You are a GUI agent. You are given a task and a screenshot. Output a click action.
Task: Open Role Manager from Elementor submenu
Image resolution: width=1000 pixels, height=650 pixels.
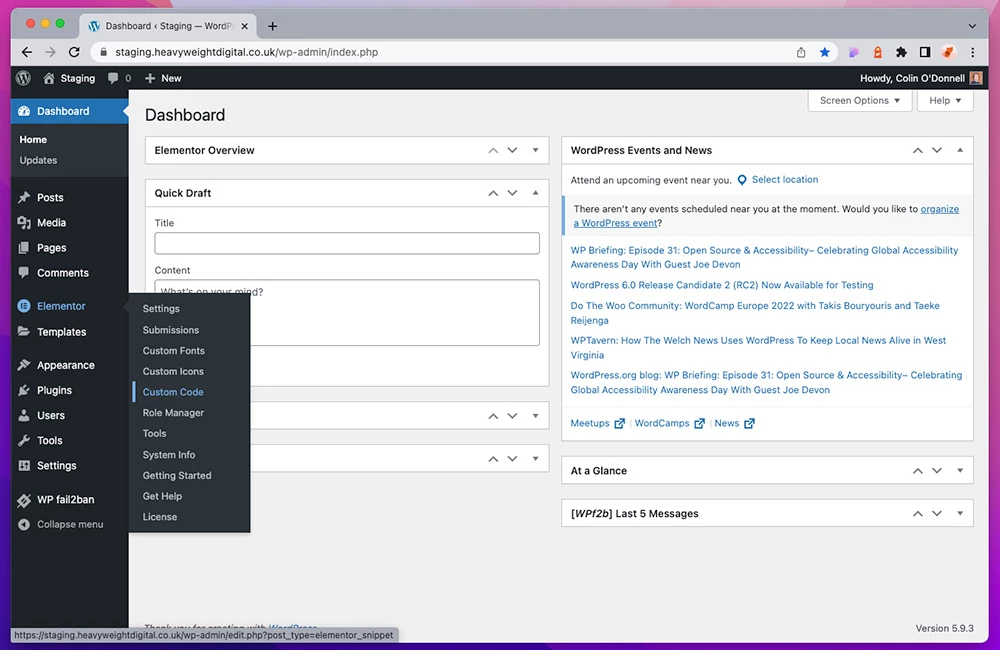(x=173, y=413)
